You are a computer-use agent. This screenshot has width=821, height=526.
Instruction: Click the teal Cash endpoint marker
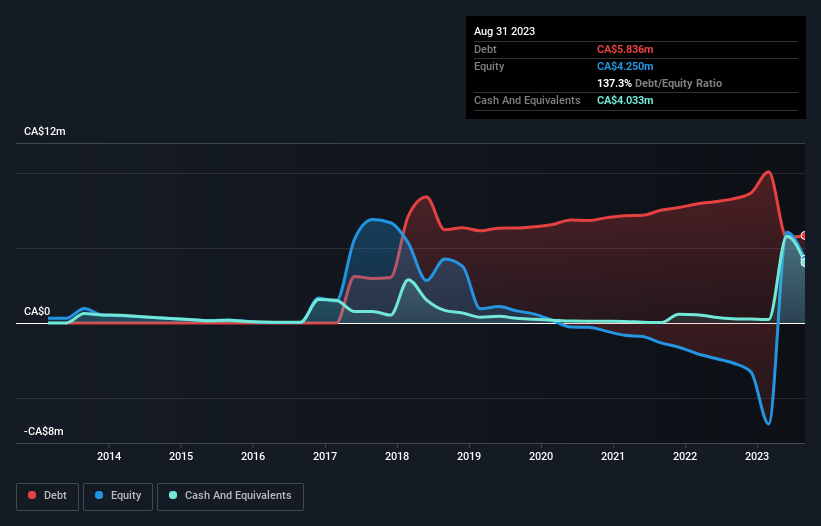point(804,262)
